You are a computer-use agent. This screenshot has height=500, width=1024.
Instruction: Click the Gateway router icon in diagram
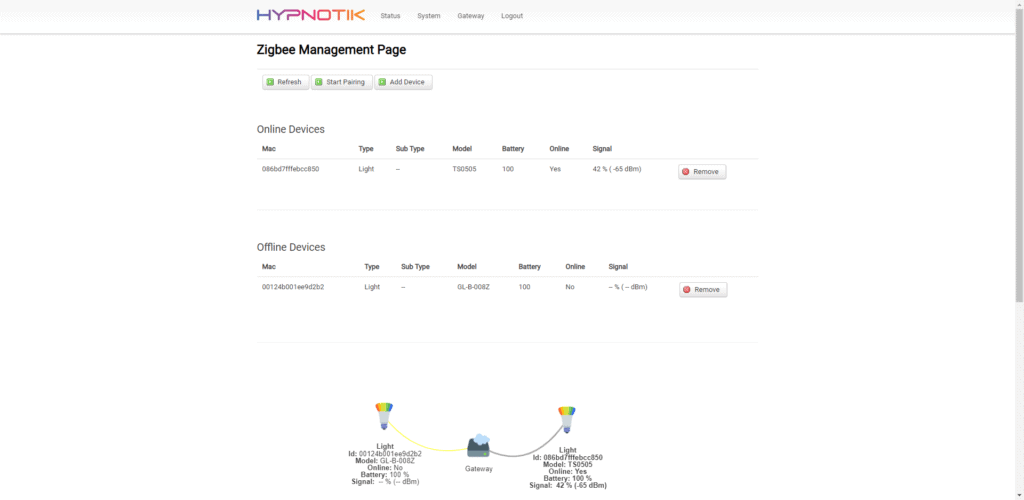click(479, 446)
